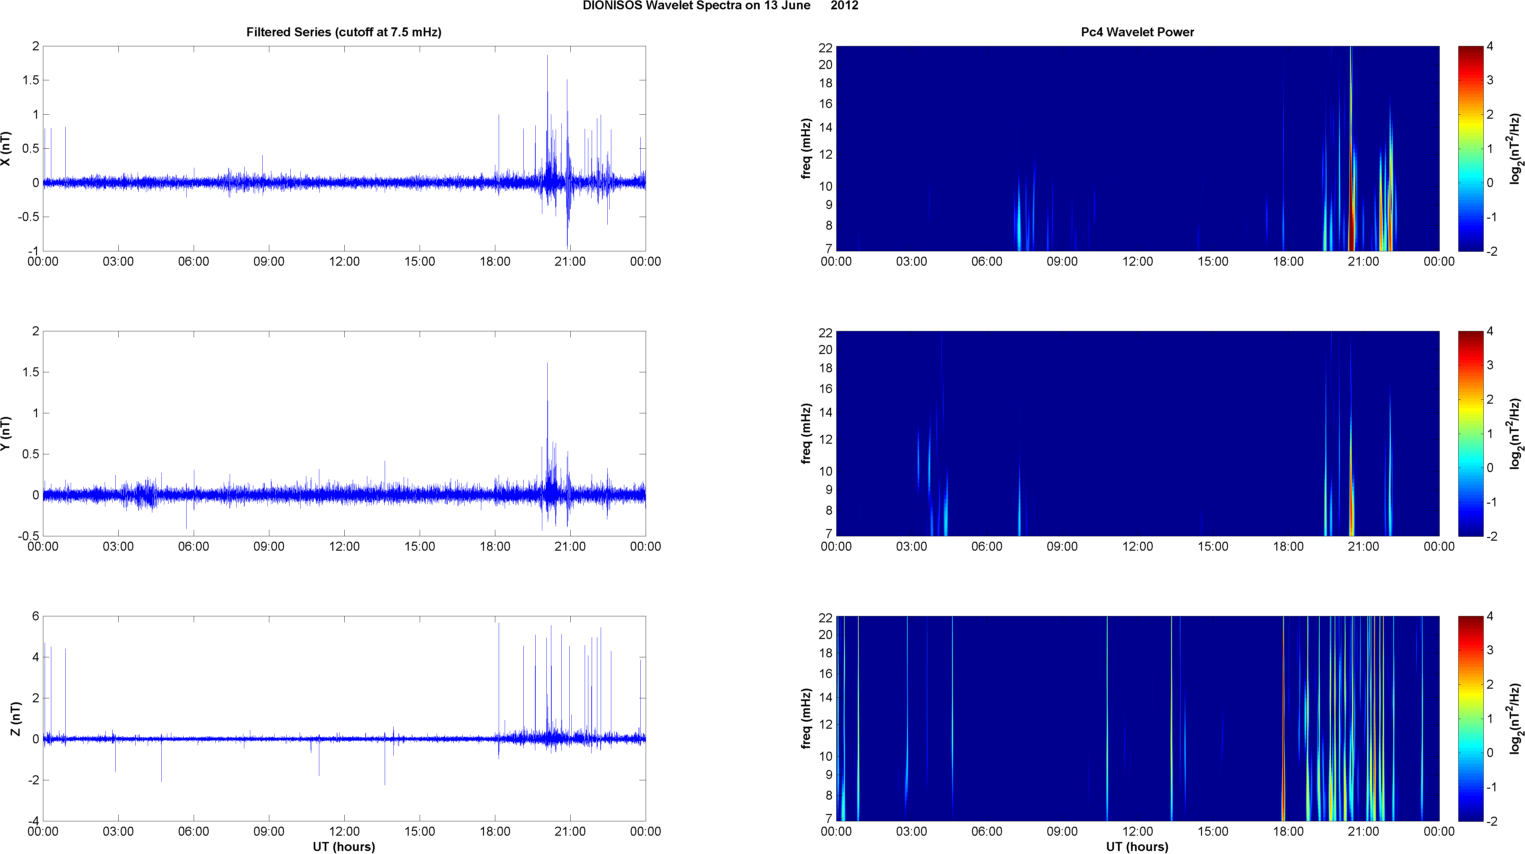The width and height of the screenshot is (1525, 854).
Task: Click the 06:00 tick under the X series plot
Action: click(193, 261)
